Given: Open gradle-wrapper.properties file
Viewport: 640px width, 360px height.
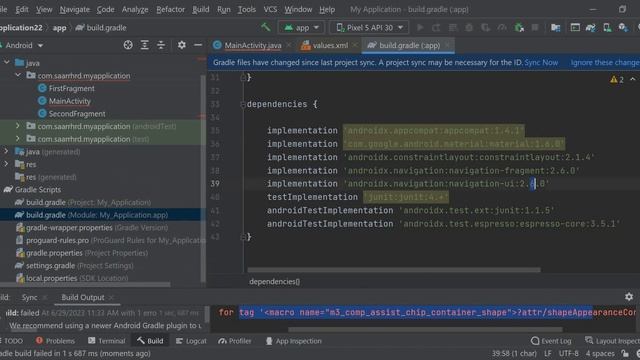Looking at the screenshot, I should tap(97, 227).
